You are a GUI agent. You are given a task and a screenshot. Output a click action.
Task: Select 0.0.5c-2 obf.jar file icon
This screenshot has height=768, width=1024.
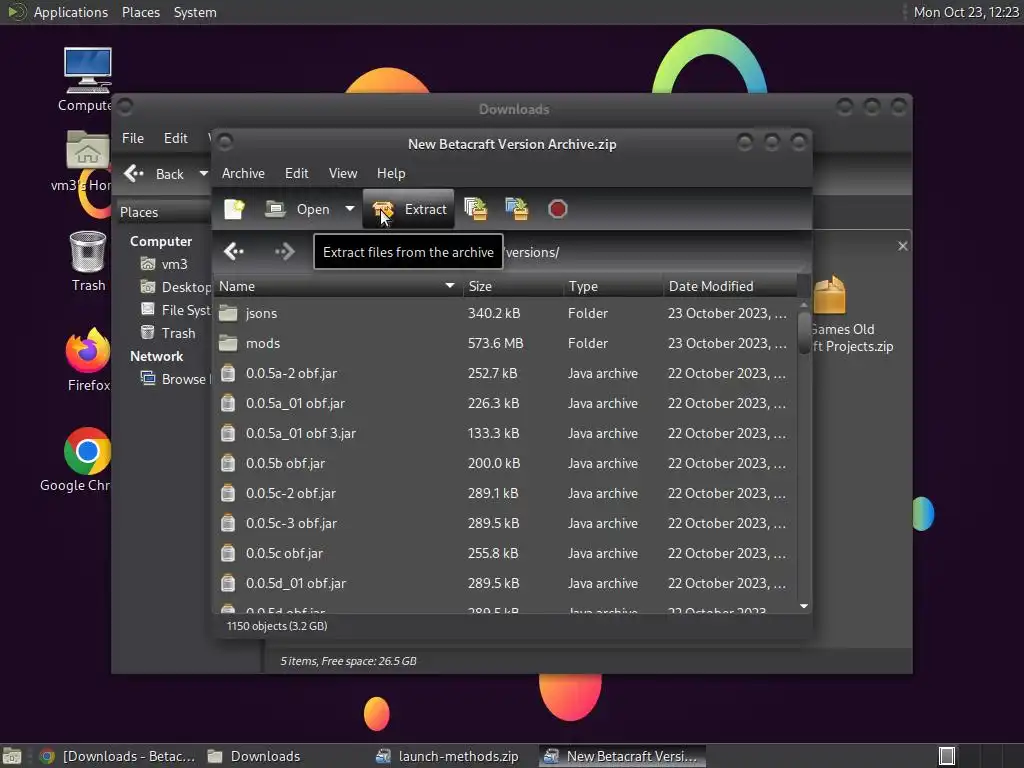[x=228, y=494]
